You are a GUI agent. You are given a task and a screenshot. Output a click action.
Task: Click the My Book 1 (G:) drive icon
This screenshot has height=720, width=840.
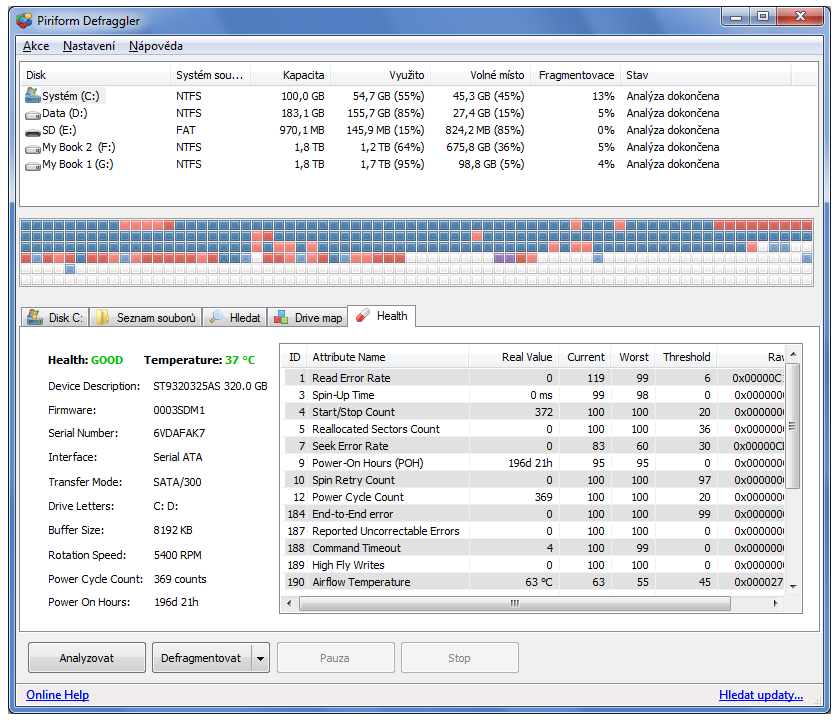coord(32,164)
